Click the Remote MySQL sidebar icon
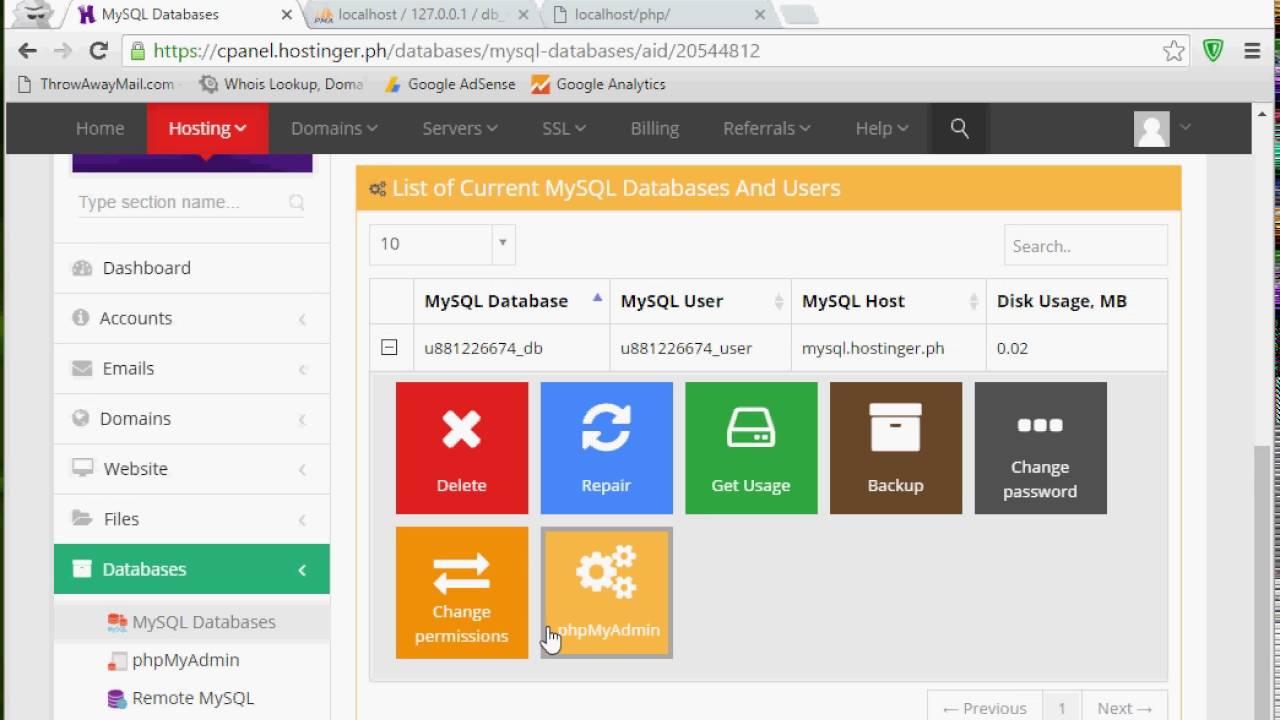 [x=117, y=698]
